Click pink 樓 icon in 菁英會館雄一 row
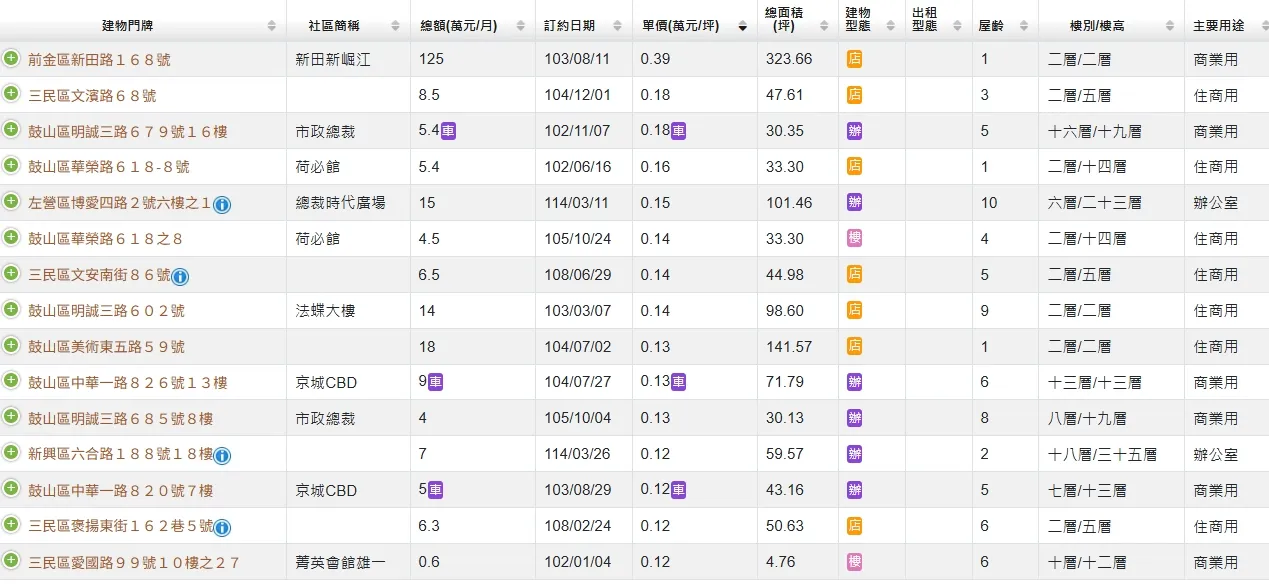Screen dimensions: 1269x584 coord(854,562)
